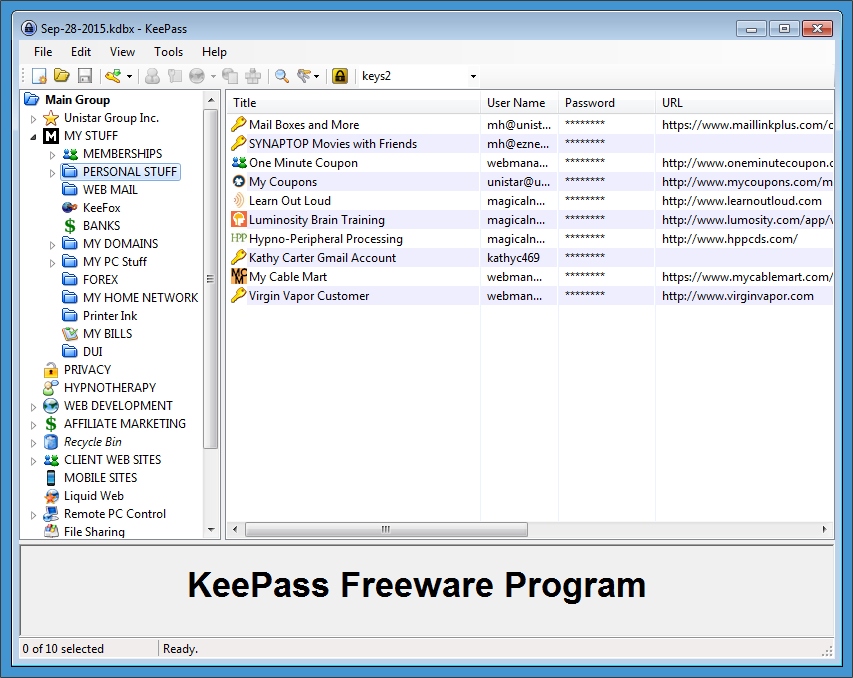The width and height of the screenshot is (853, 678).
Task: Click the MOBILE SITES phone icon
Action: pos(51,478)
